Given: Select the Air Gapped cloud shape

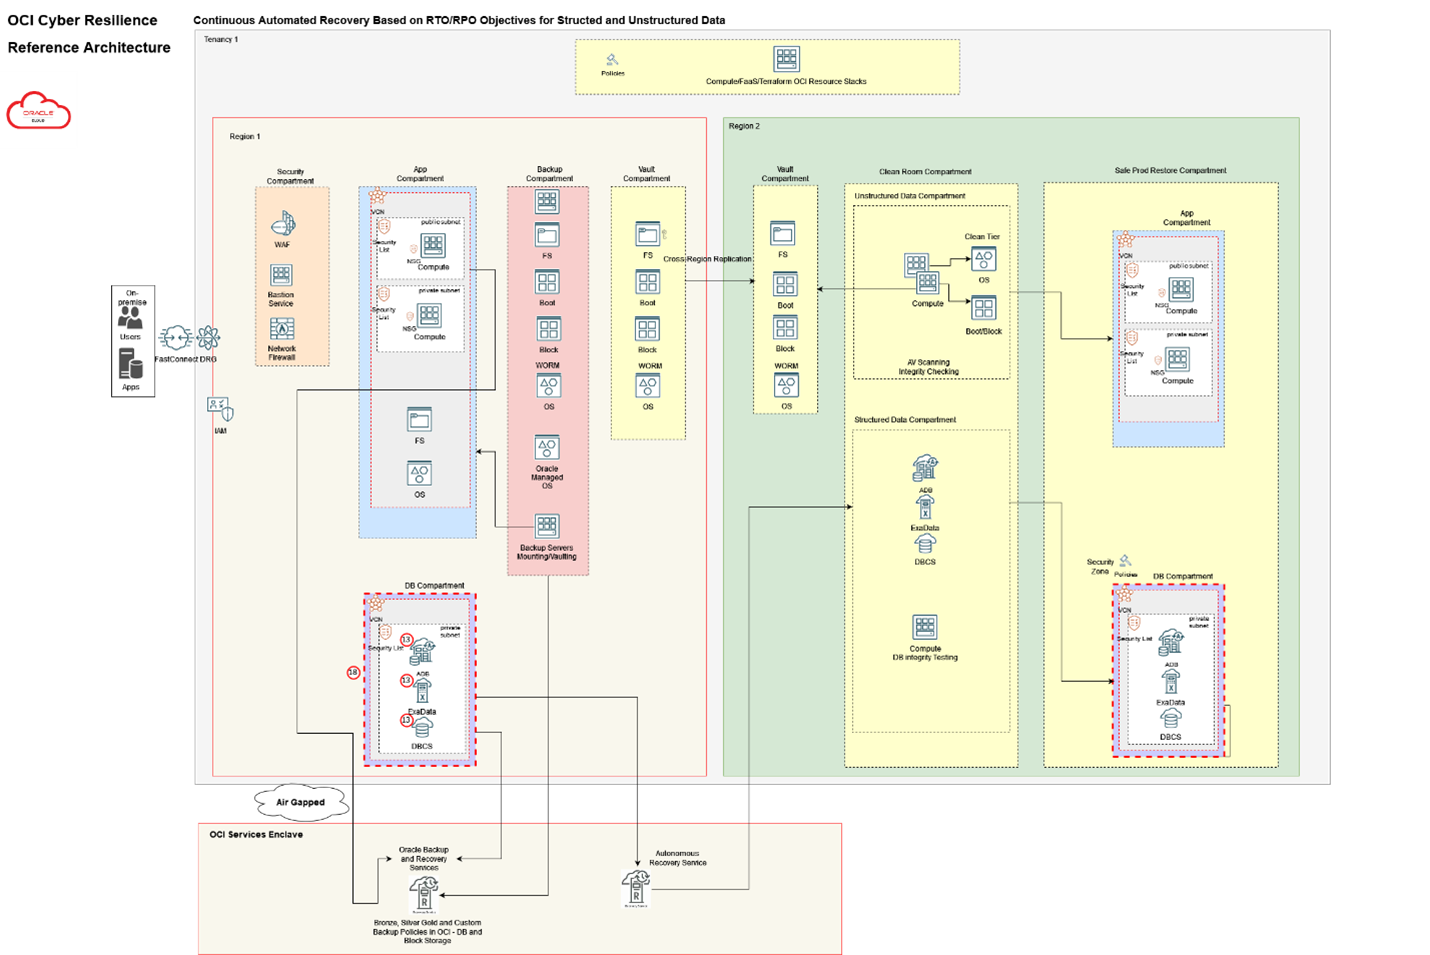Looking at the screenshot, I should click(303, 802).
